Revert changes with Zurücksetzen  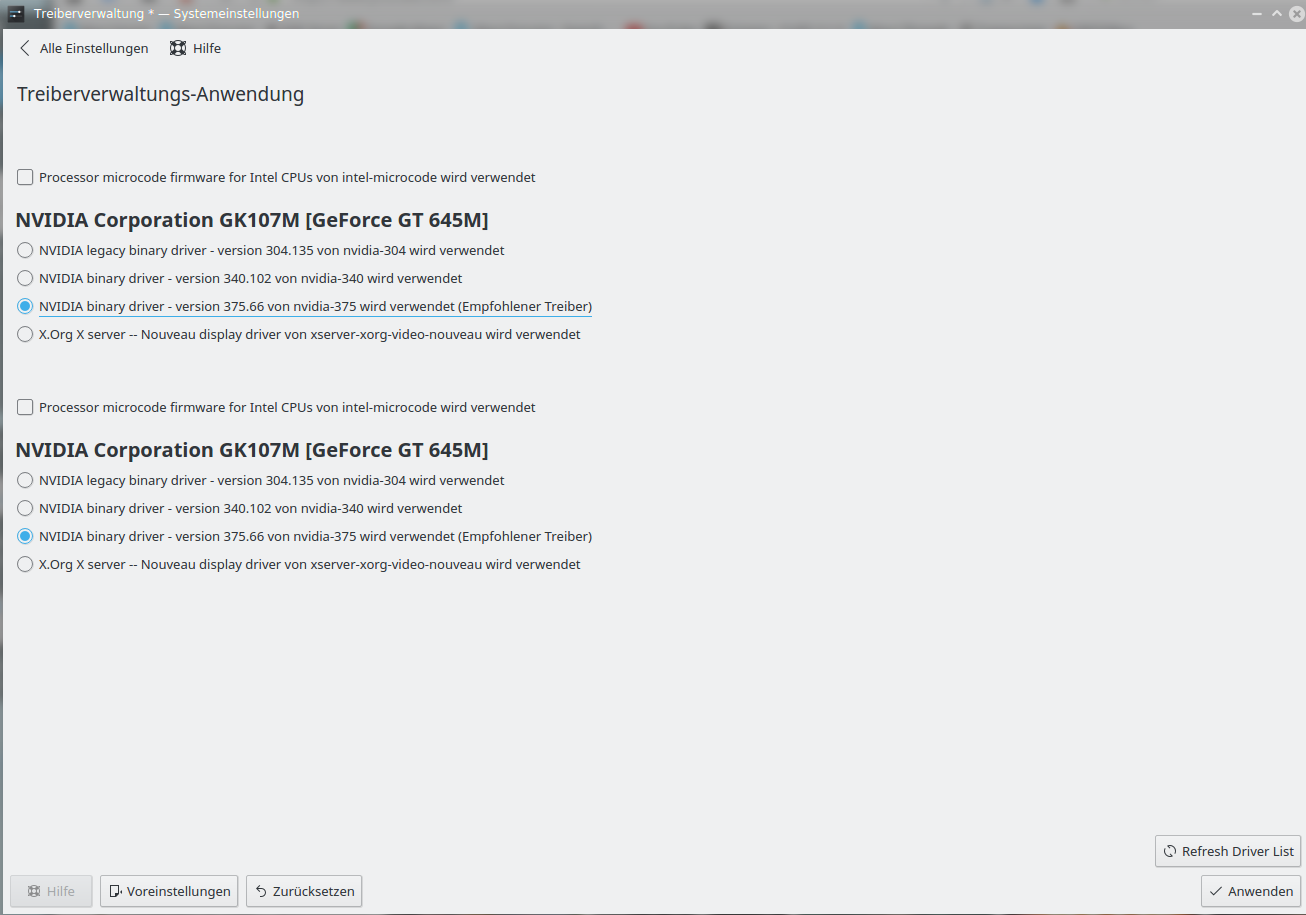pyautogui.click(x=304, y=891)
